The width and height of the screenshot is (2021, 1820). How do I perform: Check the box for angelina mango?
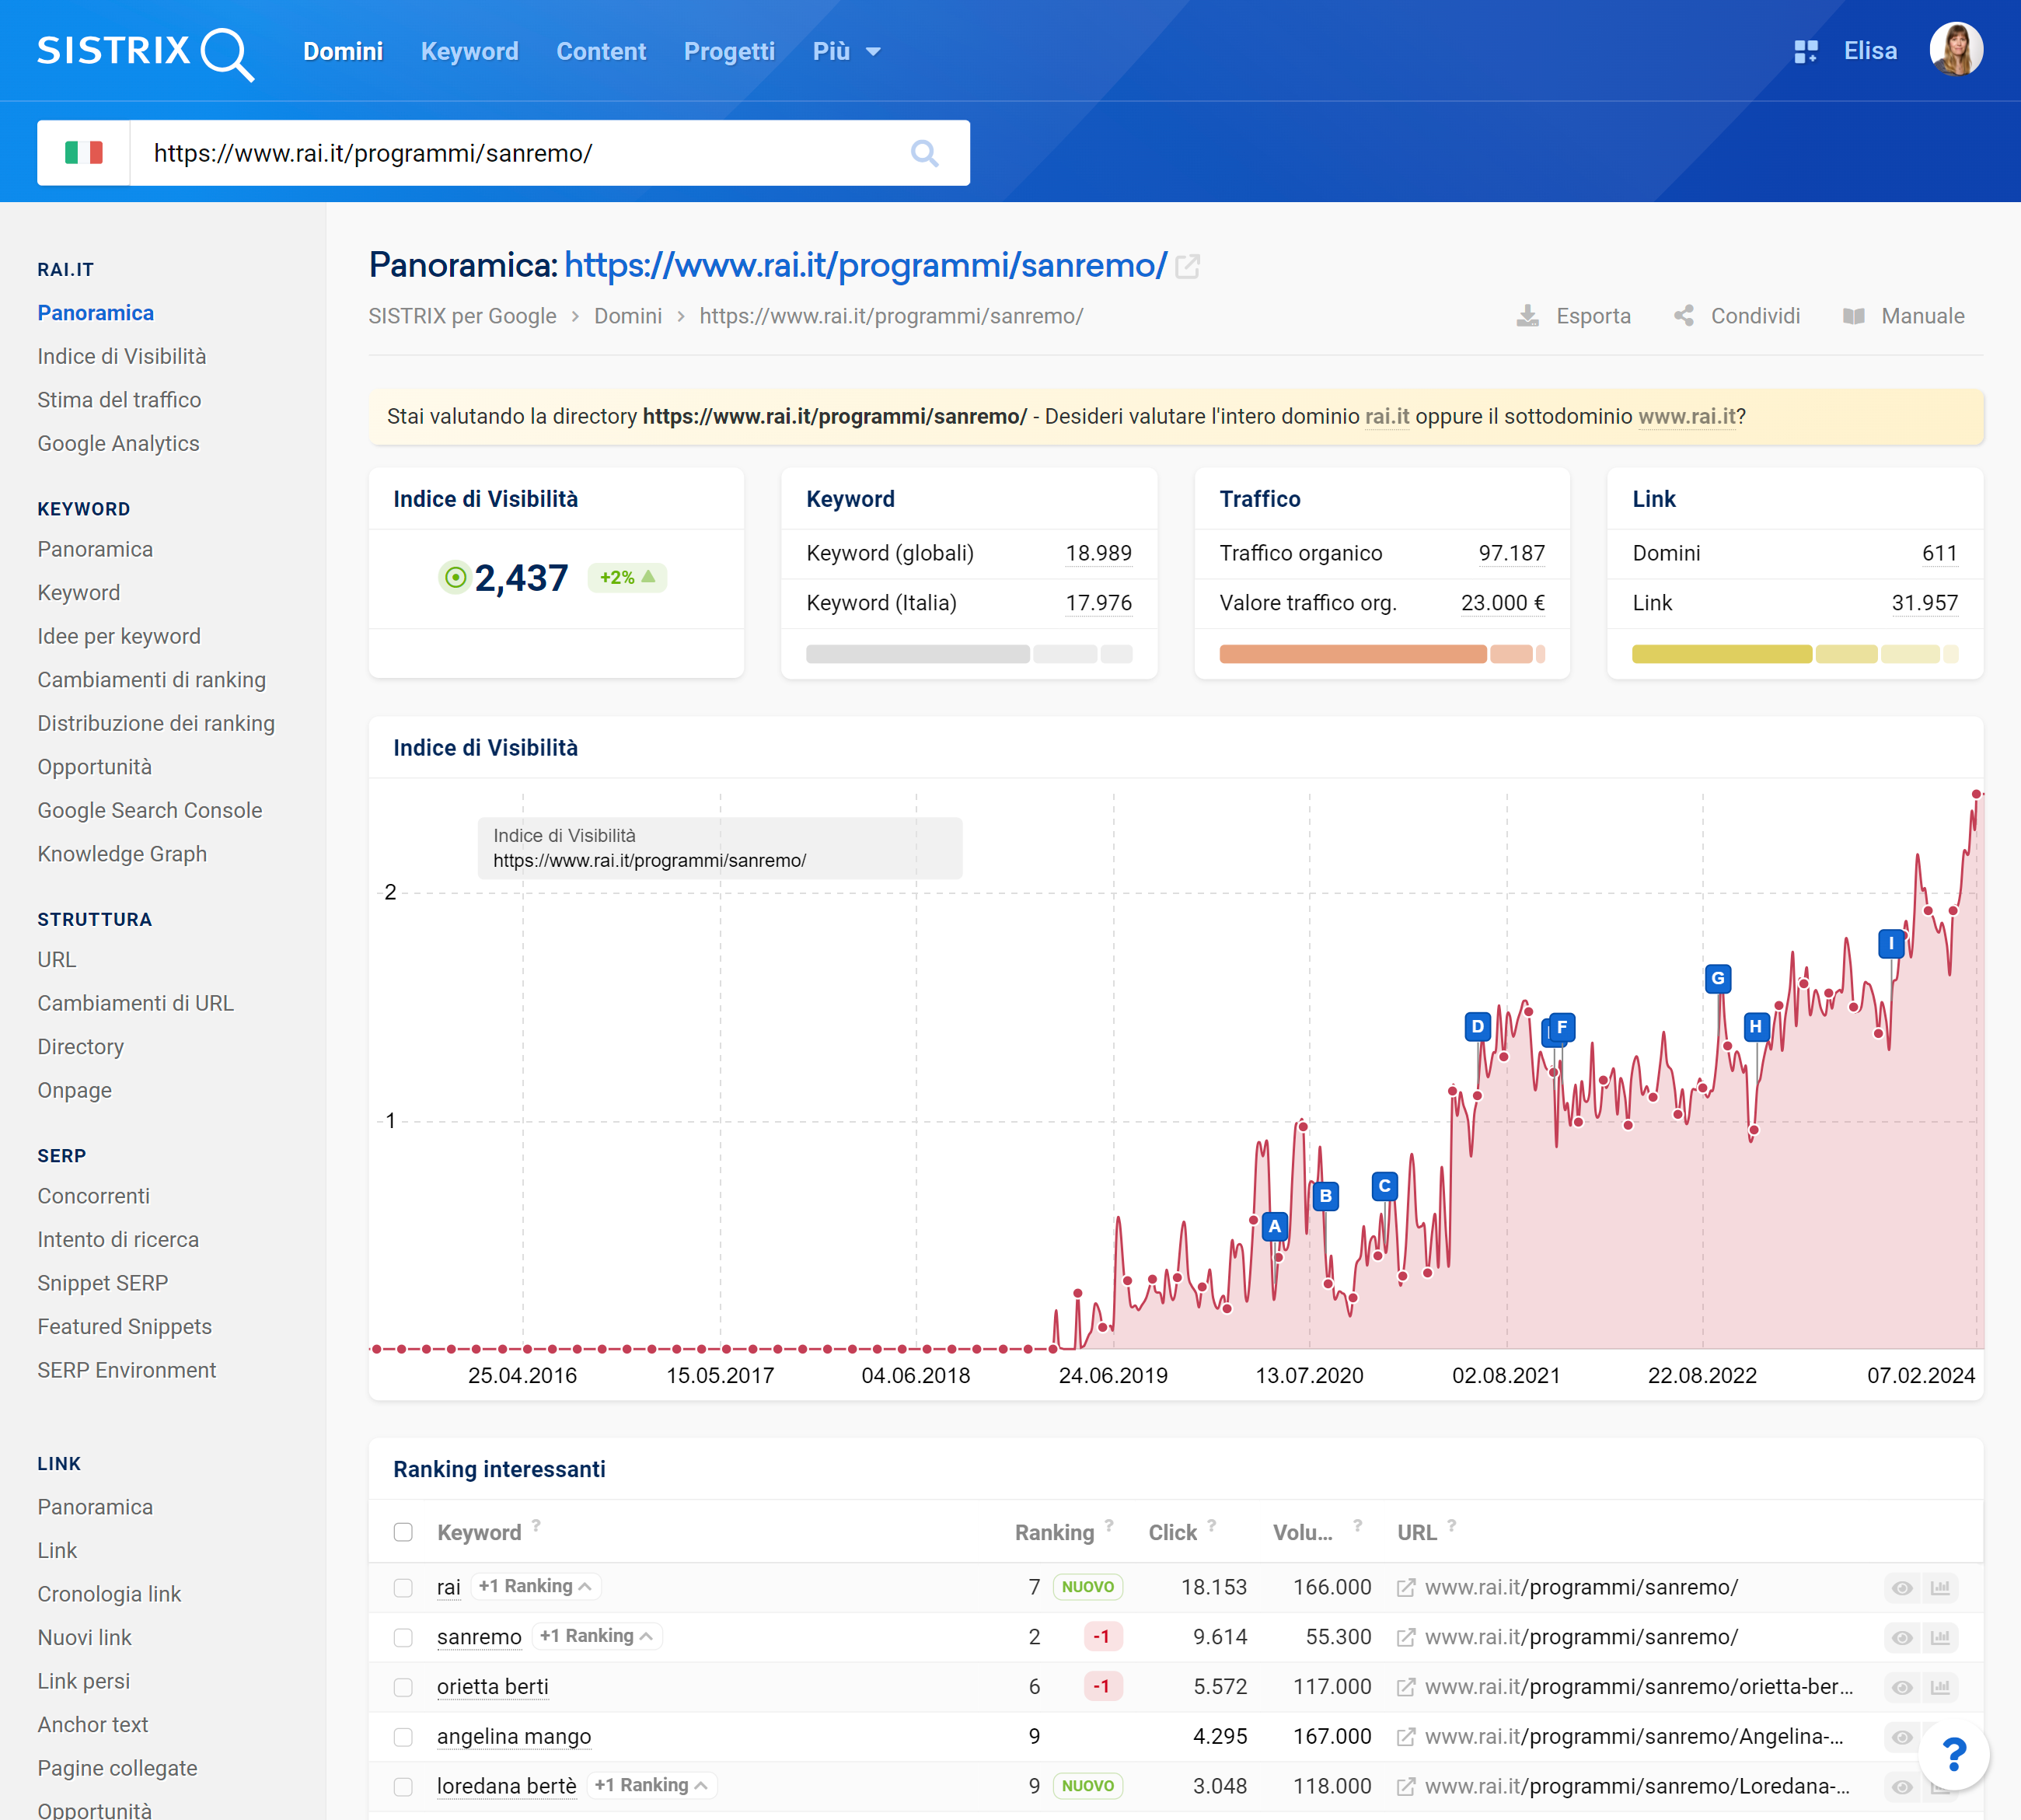point(403,1737)
